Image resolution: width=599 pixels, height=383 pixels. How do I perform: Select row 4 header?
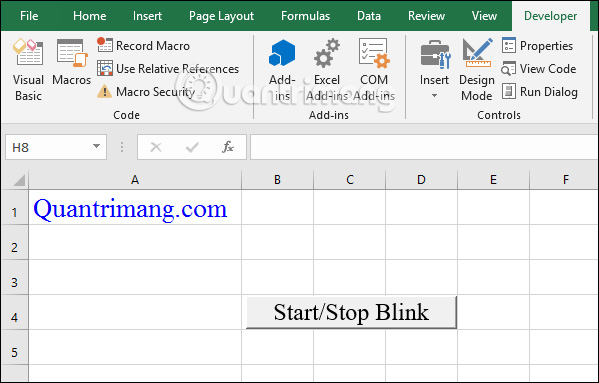(x=15, y=313)
